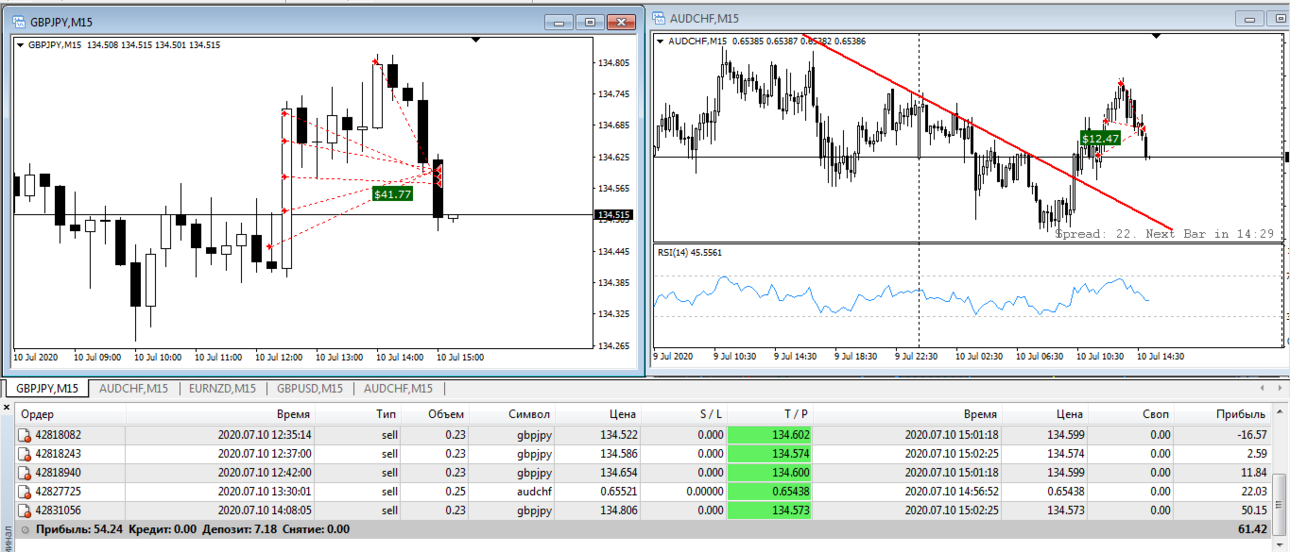Sort by the Своп column header
Viewport: 1290px width, 552px height.
click(1130, 414)
